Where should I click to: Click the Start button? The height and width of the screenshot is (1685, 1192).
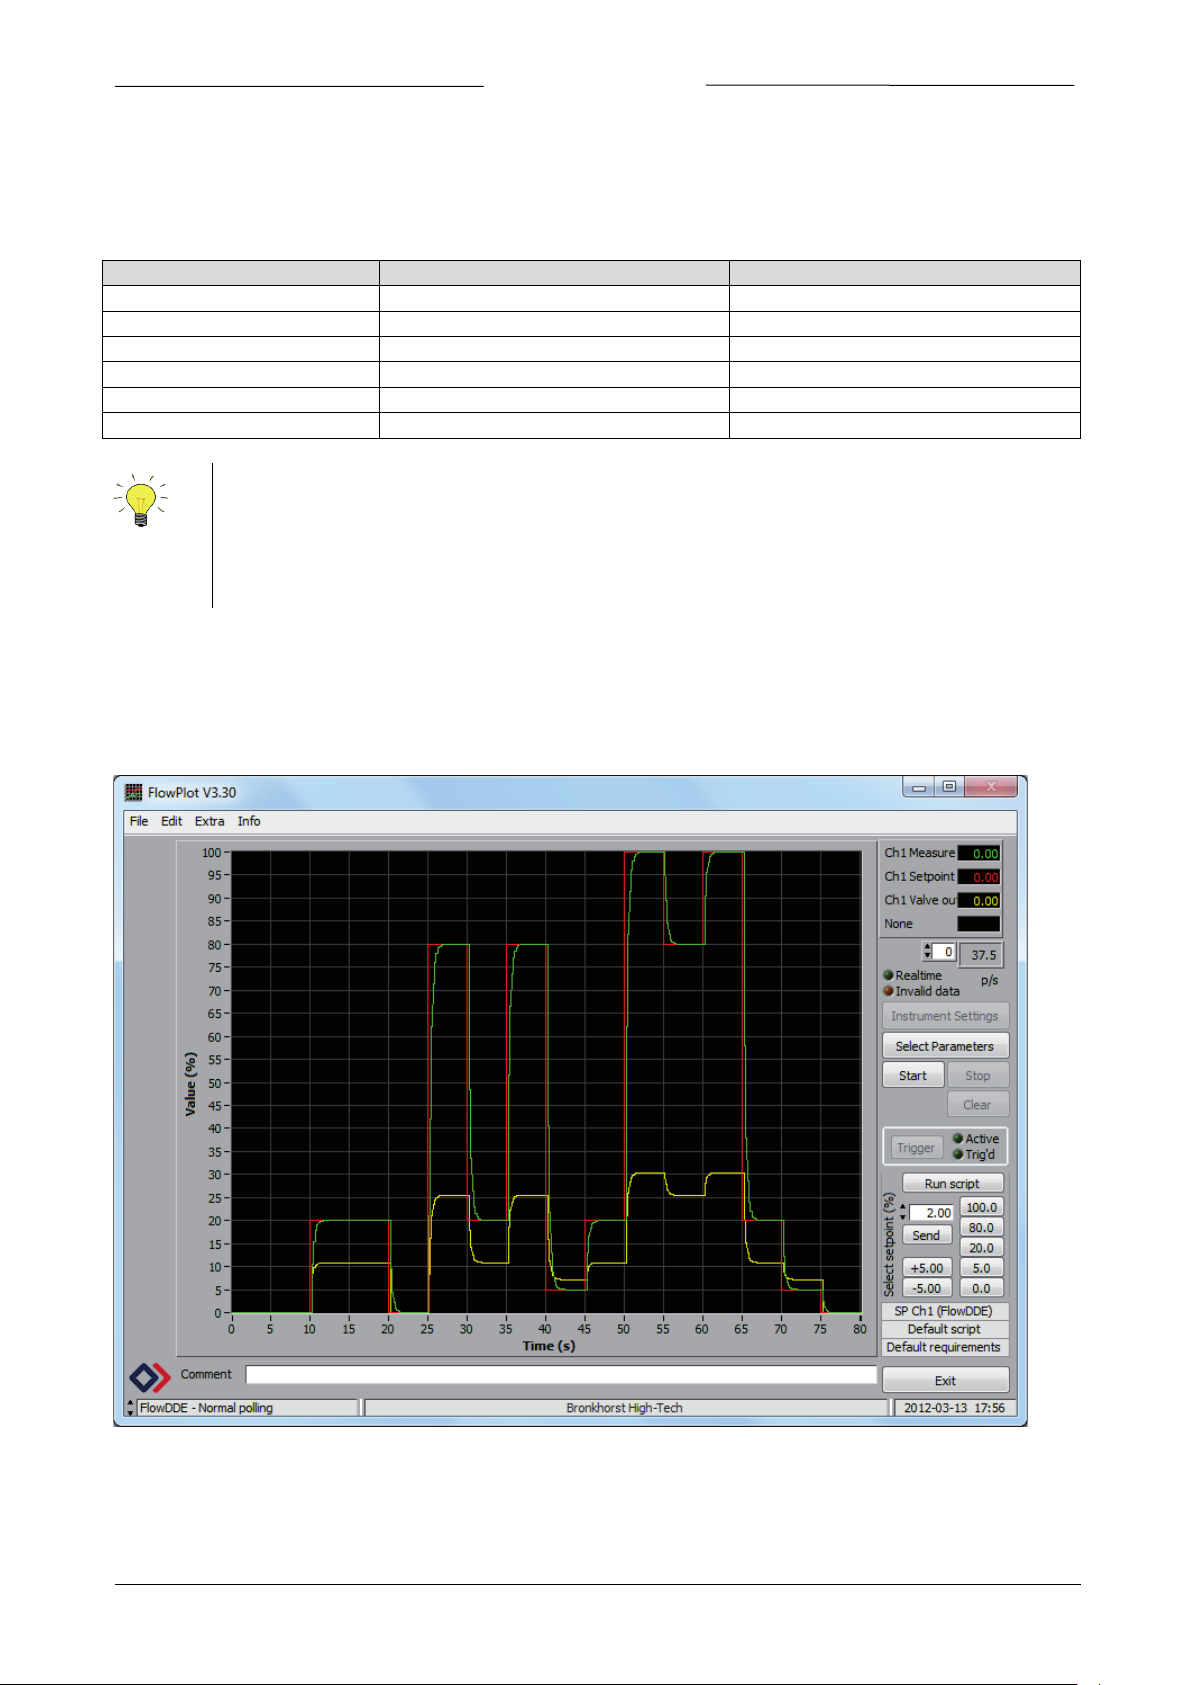[x=913, y=1076]
